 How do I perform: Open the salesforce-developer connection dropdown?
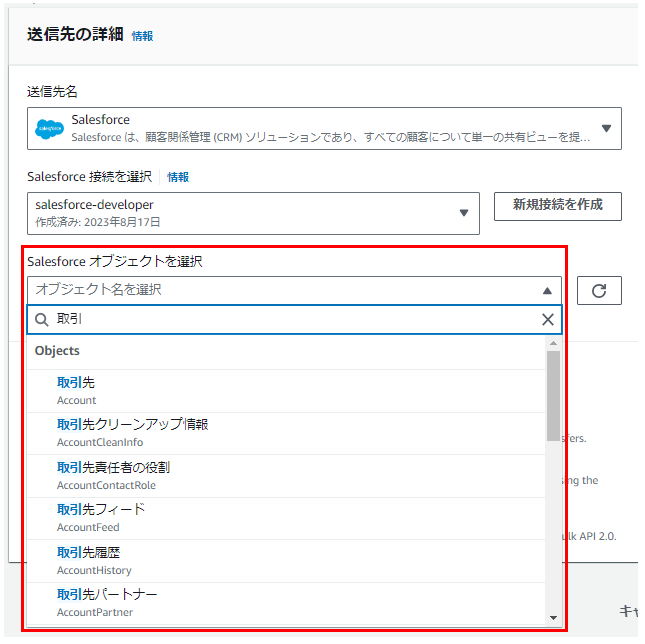pyautogui.click(x=253, y=213)
